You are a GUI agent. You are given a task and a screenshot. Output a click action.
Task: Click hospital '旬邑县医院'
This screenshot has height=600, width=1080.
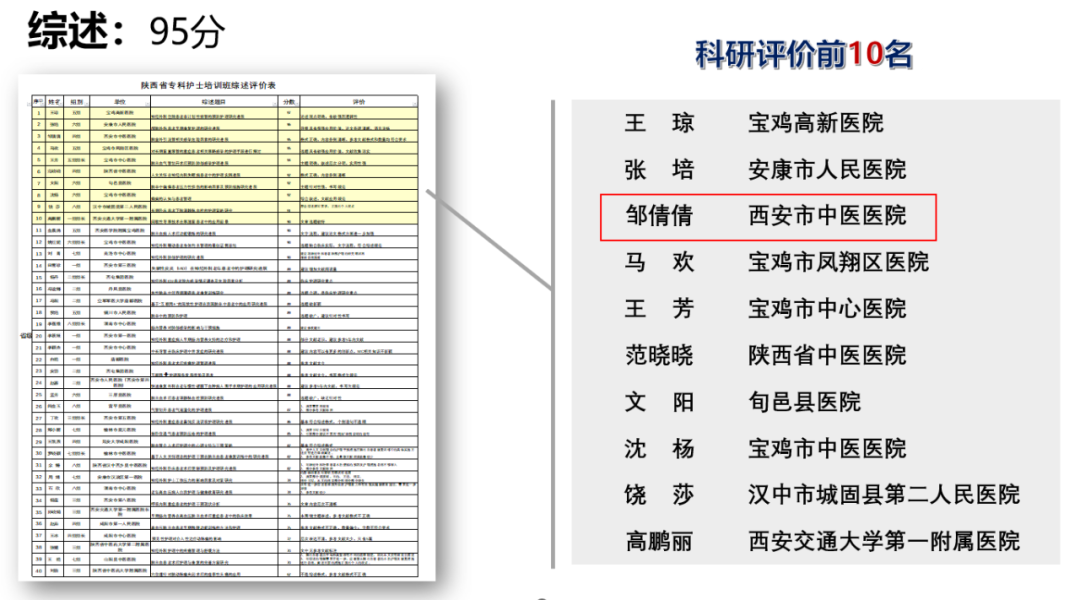tap(804, 402)
